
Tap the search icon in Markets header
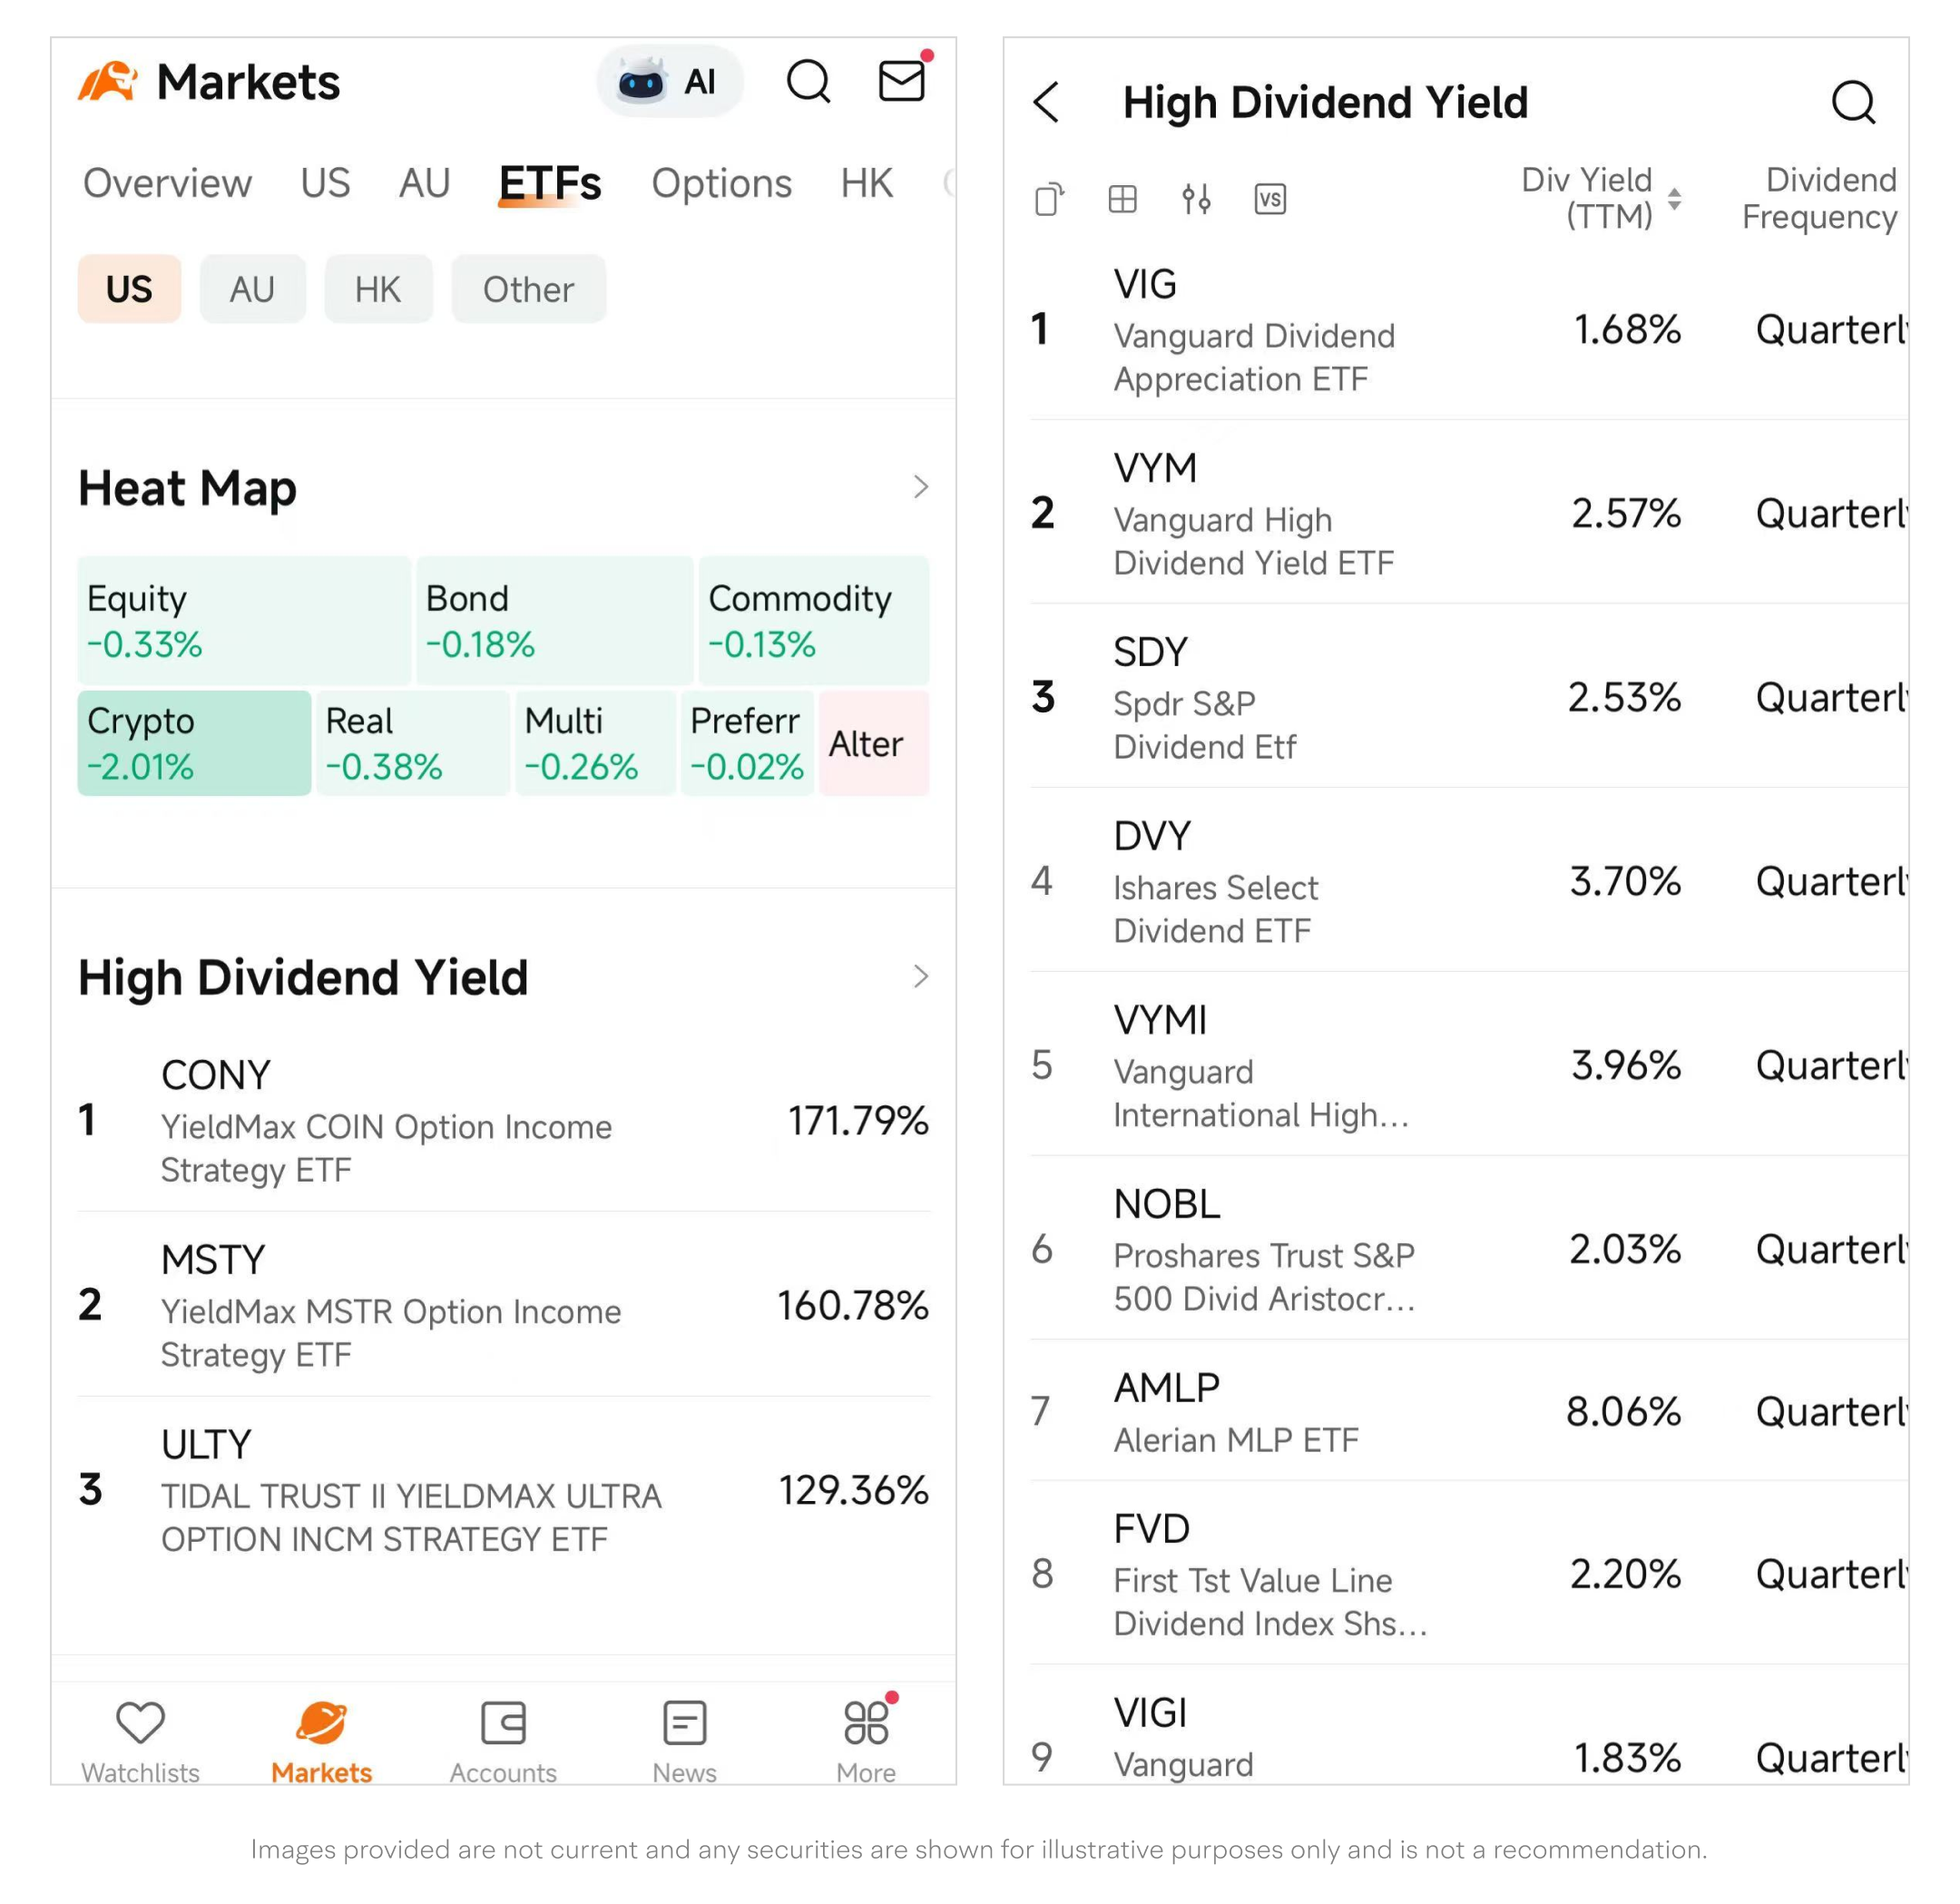pyautogui.click(x=808, y=81)
